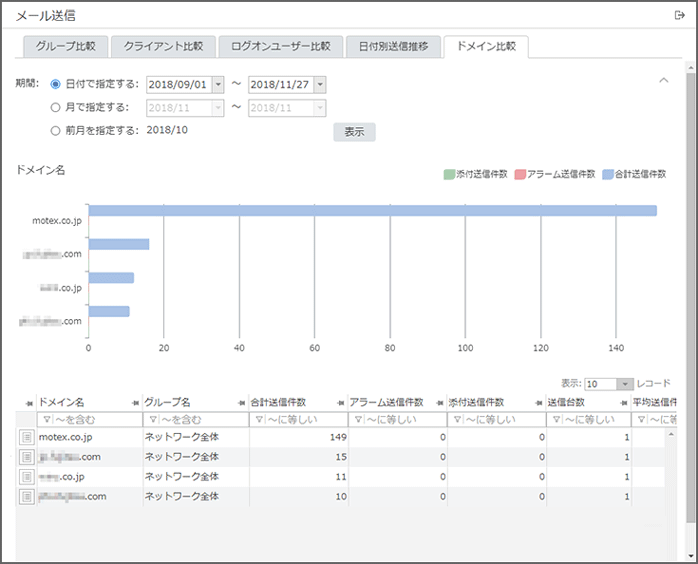698x564 pixels.
Task: Open detail icon for motex.co.jp row
Action: tap(27, 437)
